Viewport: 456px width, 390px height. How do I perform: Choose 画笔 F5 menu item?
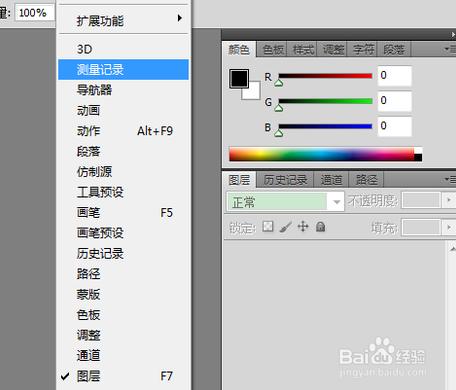(123, 212)
